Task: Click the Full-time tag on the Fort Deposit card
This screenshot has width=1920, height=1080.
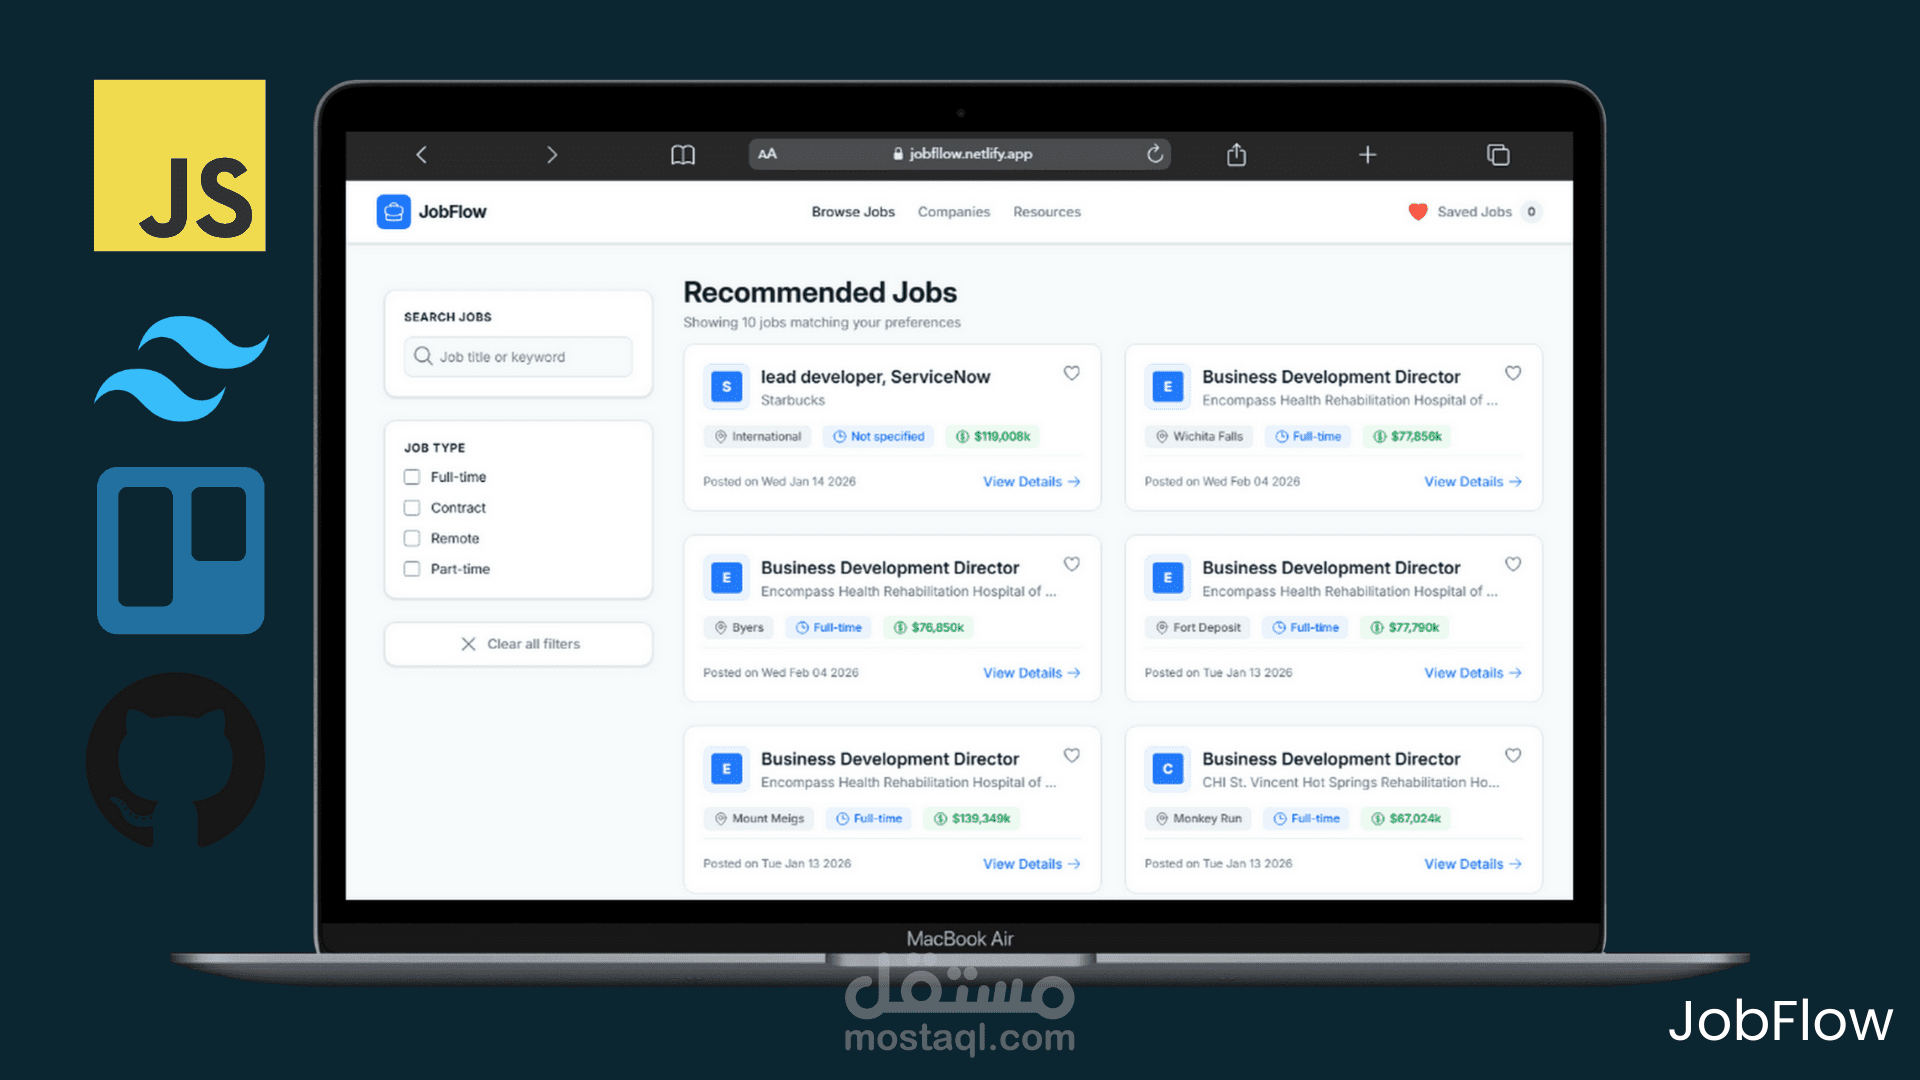Action: [x=1305, y=628]
